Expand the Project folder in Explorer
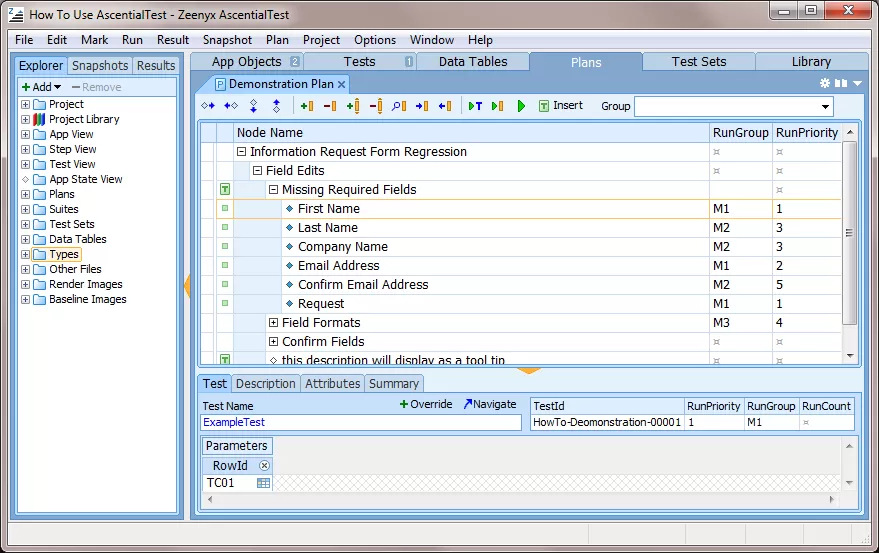The width and height of the screenshot is (879, 553). [25, 104]
